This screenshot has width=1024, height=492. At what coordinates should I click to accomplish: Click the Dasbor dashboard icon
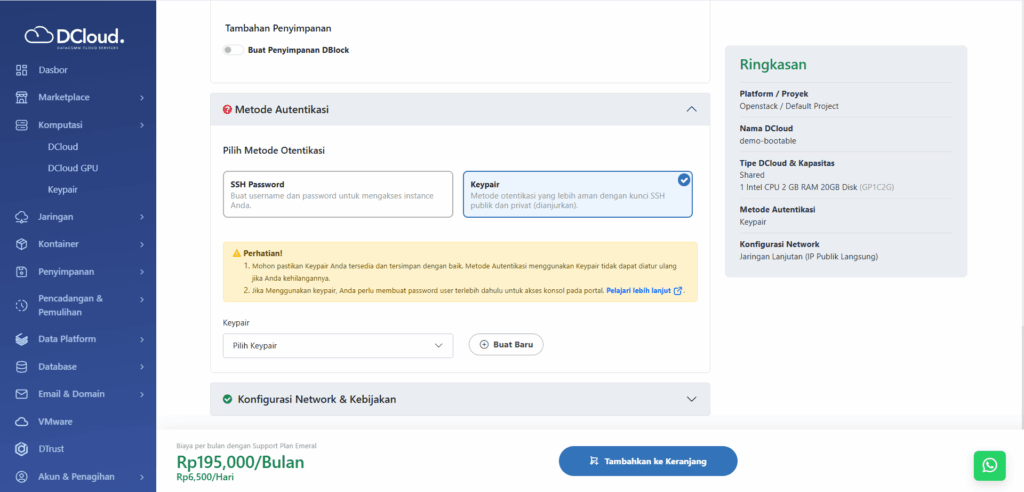tap(22, 70)
